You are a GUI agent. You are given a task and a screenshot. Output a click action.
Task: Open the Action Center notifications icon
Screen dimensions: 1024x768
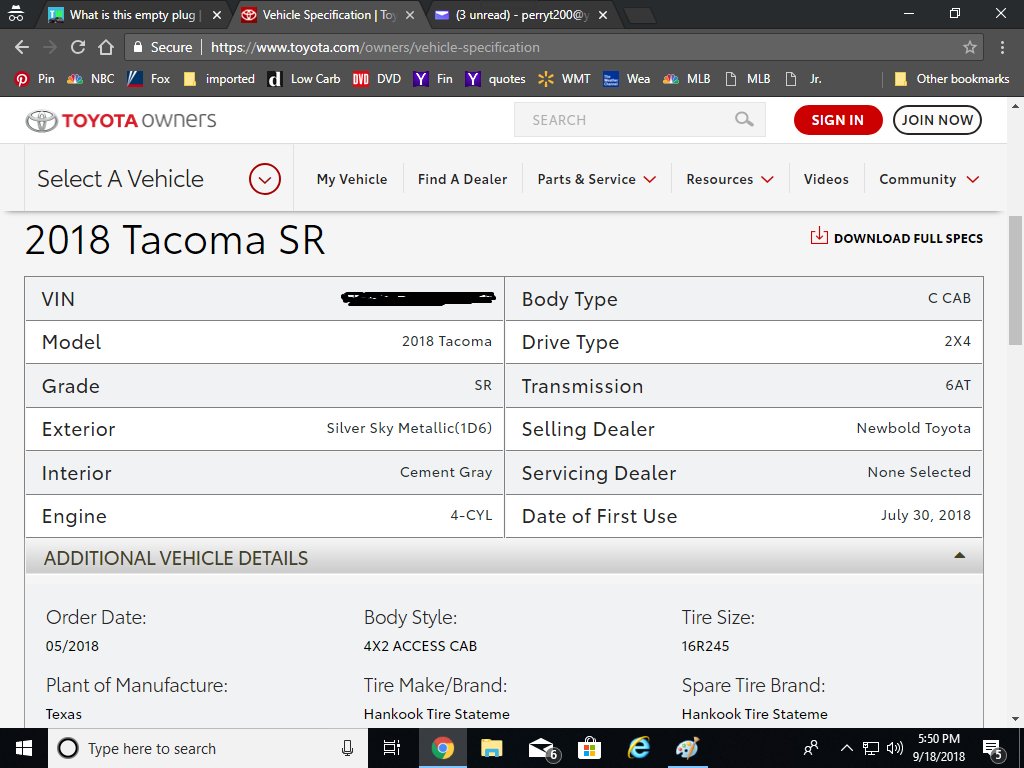click(992, 749)
